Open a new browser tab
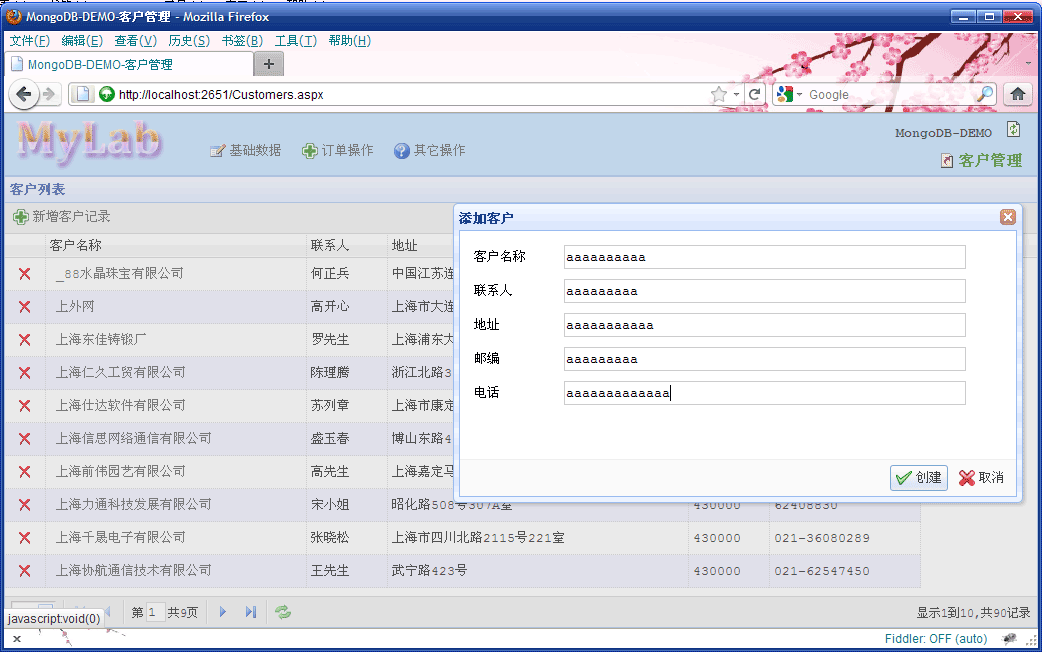 click(269, 64)
